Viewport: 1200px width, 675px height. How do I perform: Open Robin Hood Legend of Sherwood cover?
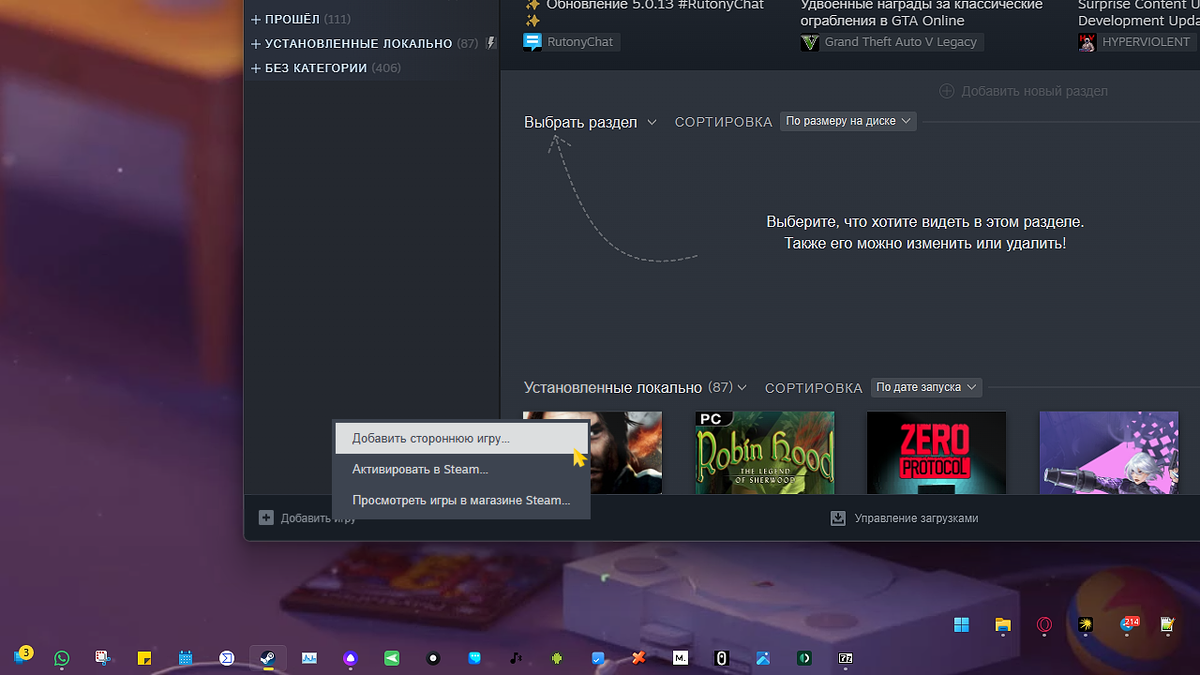pyautogui.click(x=765, y=452)
